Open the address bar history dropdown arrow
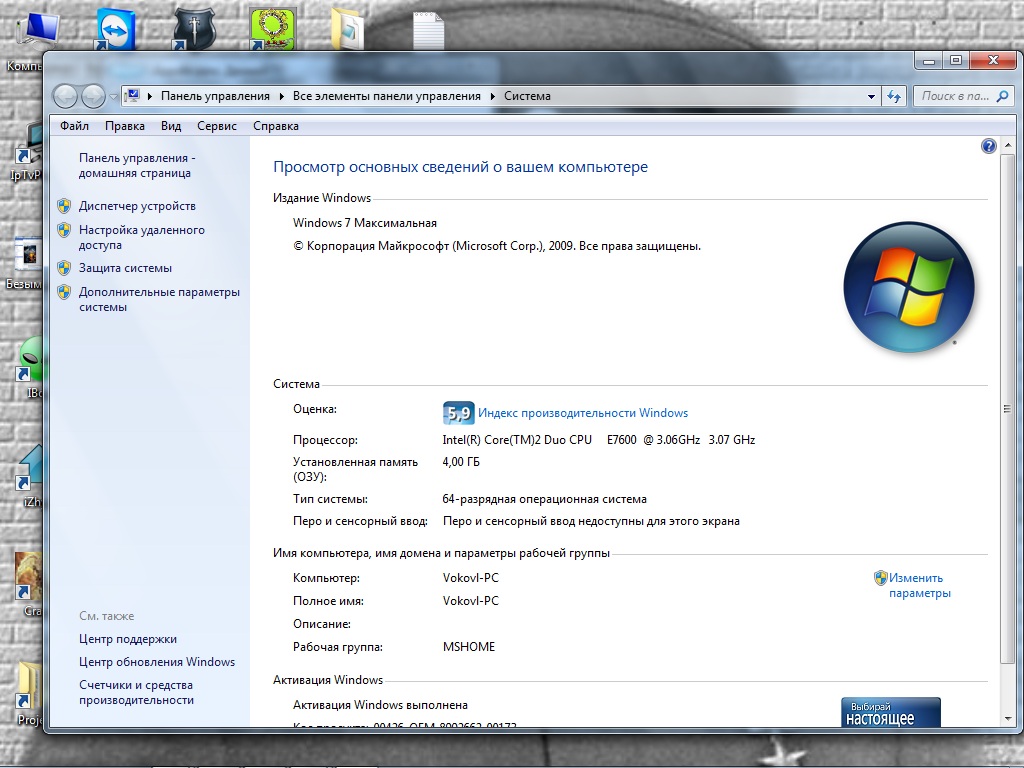 [871, 97]
